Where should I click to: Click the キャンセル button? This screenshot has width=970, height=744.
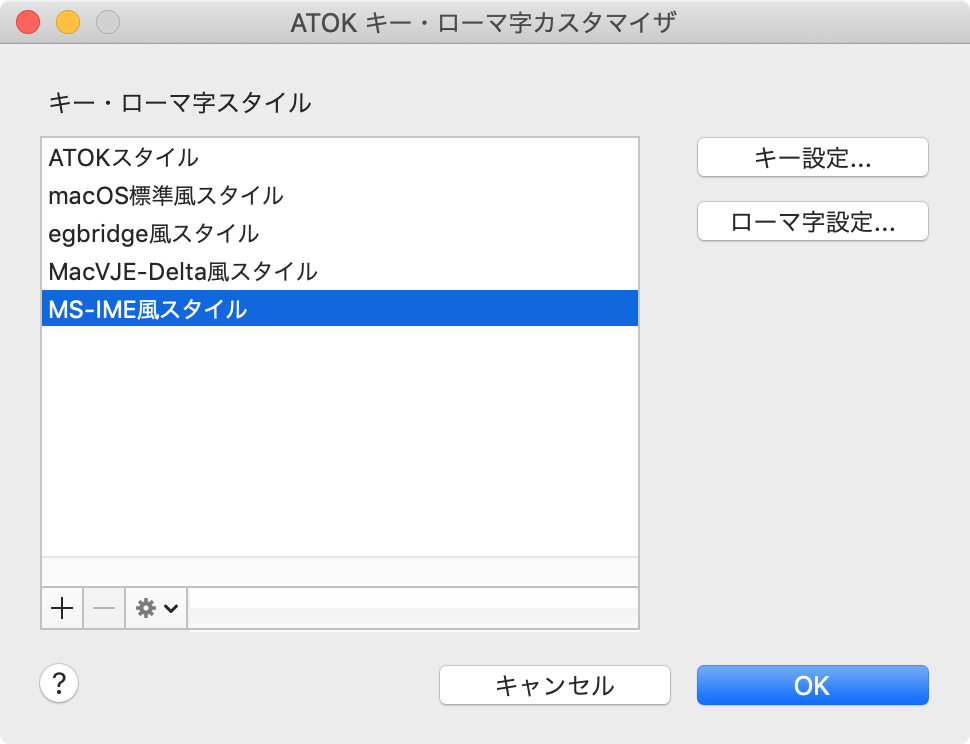[x=555, y=685]
